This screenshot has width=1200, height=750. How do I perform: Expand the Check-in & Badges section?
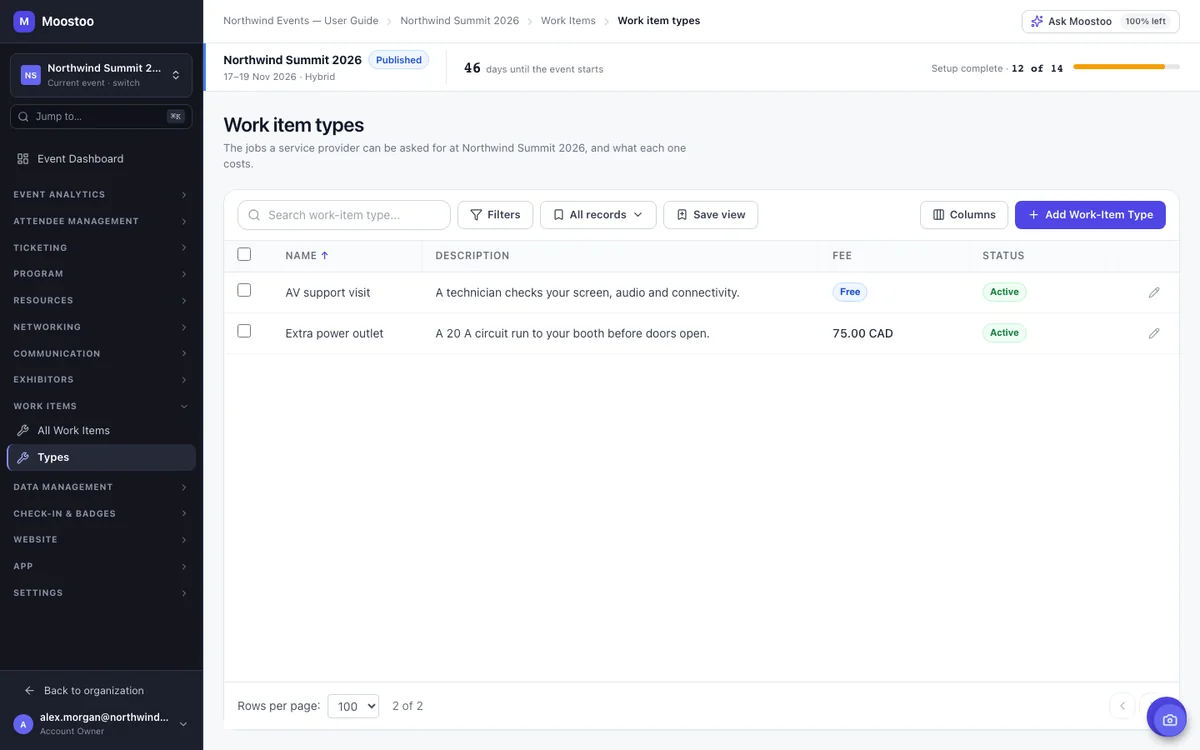(101, 514)
